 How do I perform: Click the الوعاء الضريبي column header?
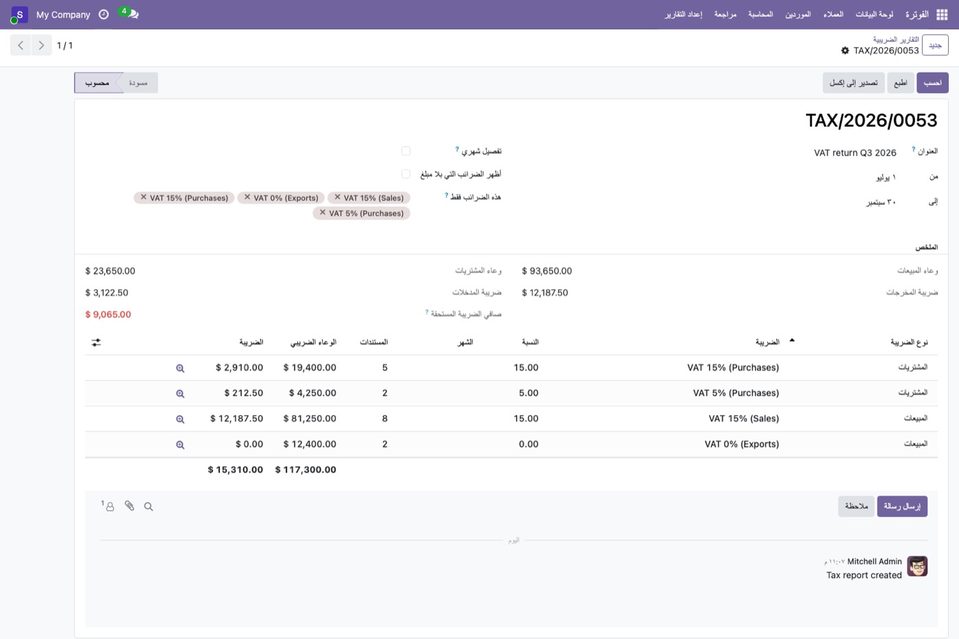[x=313, y=342]
